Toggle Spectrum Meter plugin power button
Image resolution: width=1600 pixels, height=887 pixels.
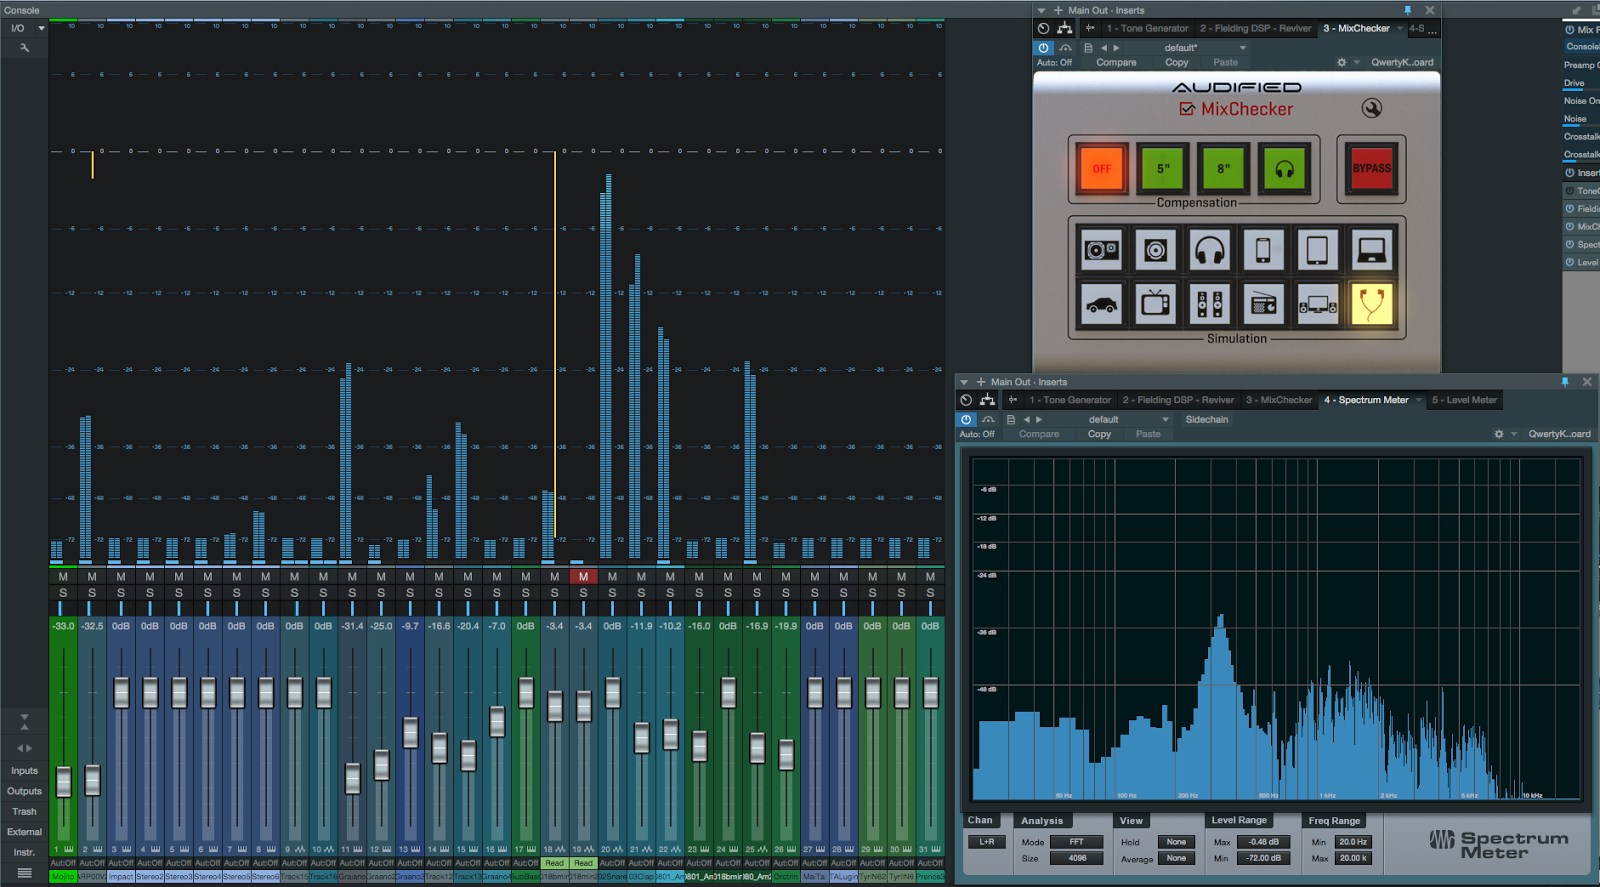click(x=966, y=420)
